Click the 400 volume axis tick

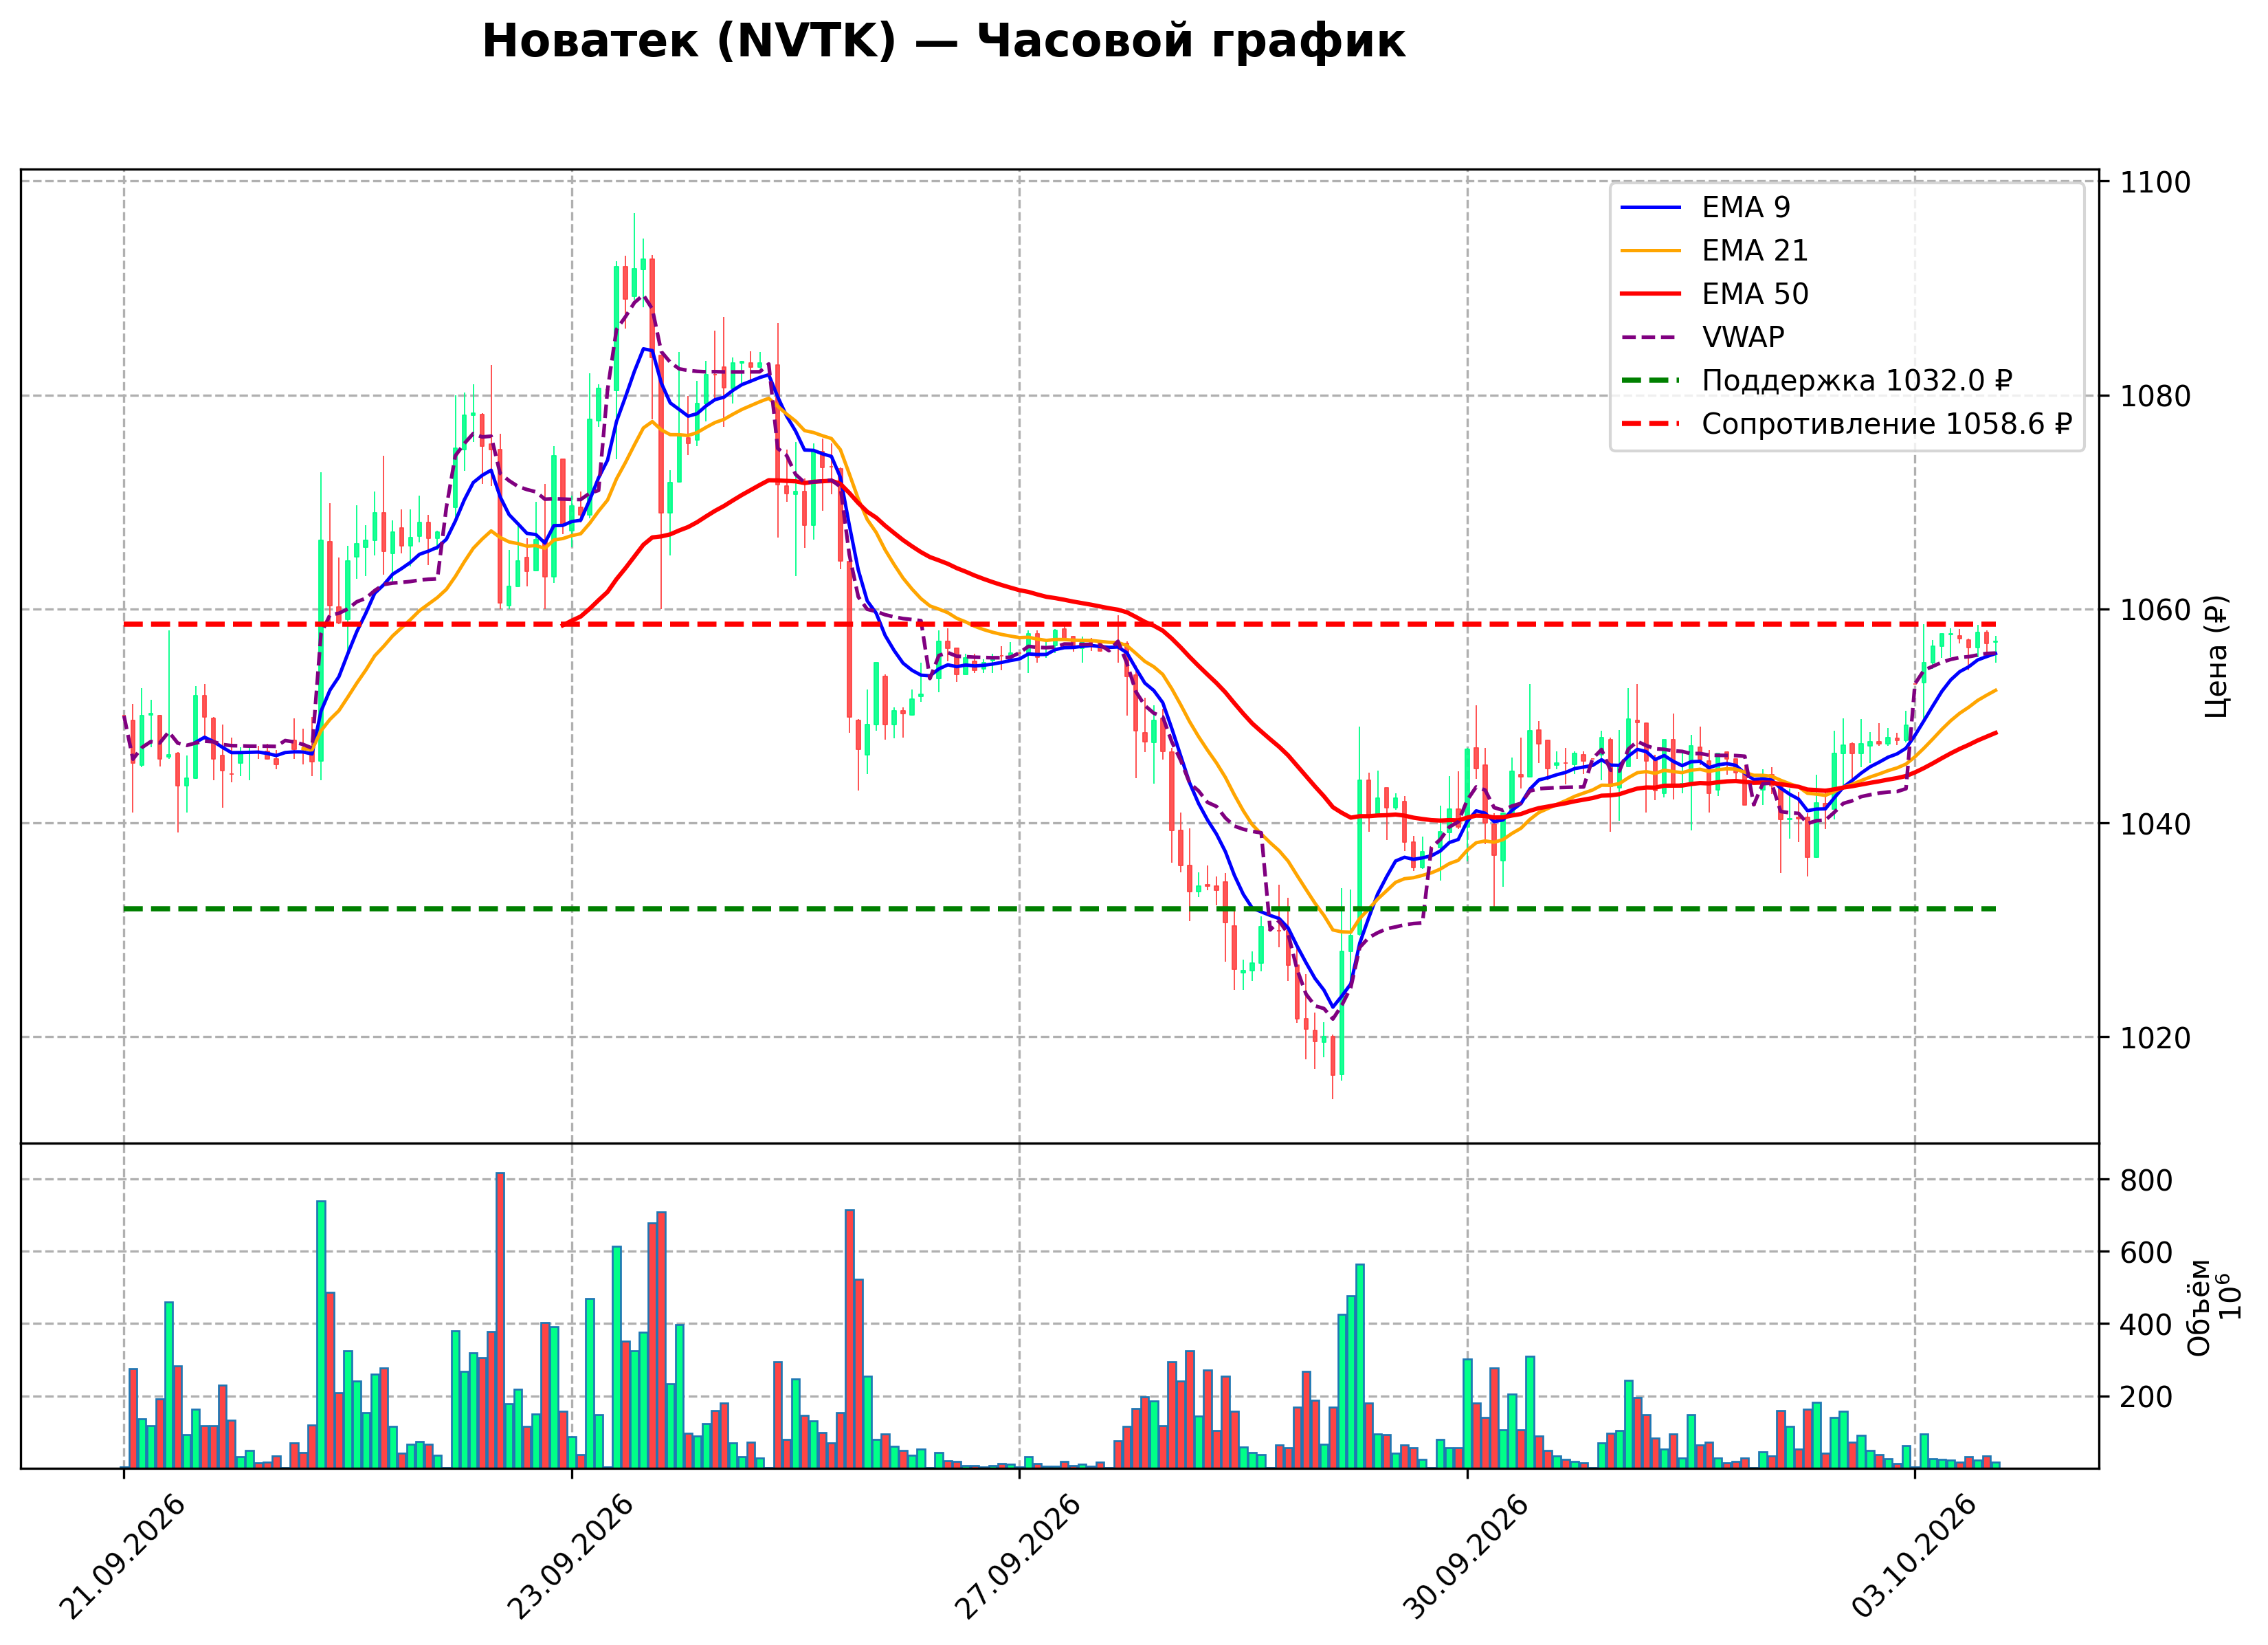pos(2147,1325)
